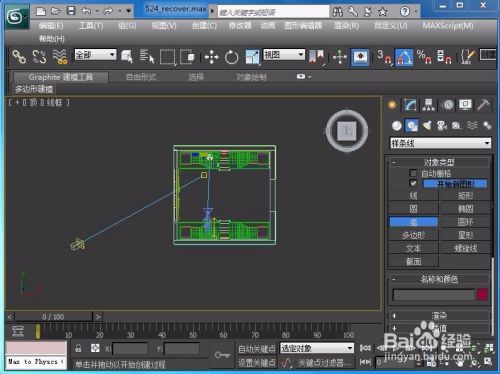Toggle the Angle Snap icon
Screen dimensions: 500x374
pos(404,57)
